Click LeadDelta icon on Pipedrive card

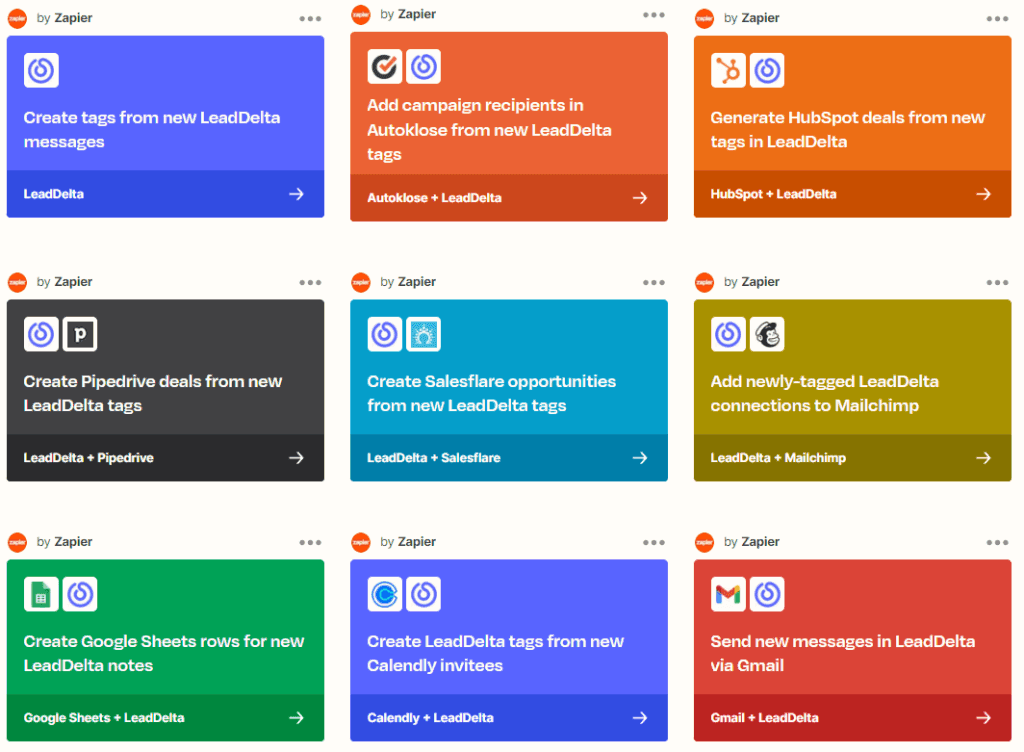click(x=41, y=334)
